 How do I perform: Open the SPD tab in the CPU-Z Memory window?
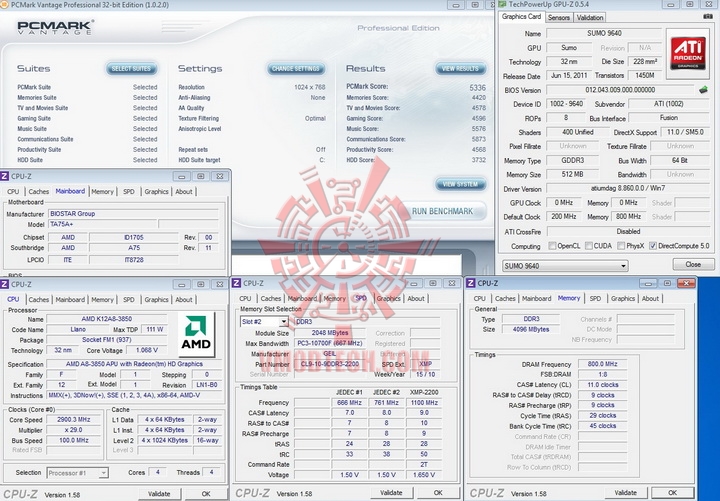coord(595,298)
